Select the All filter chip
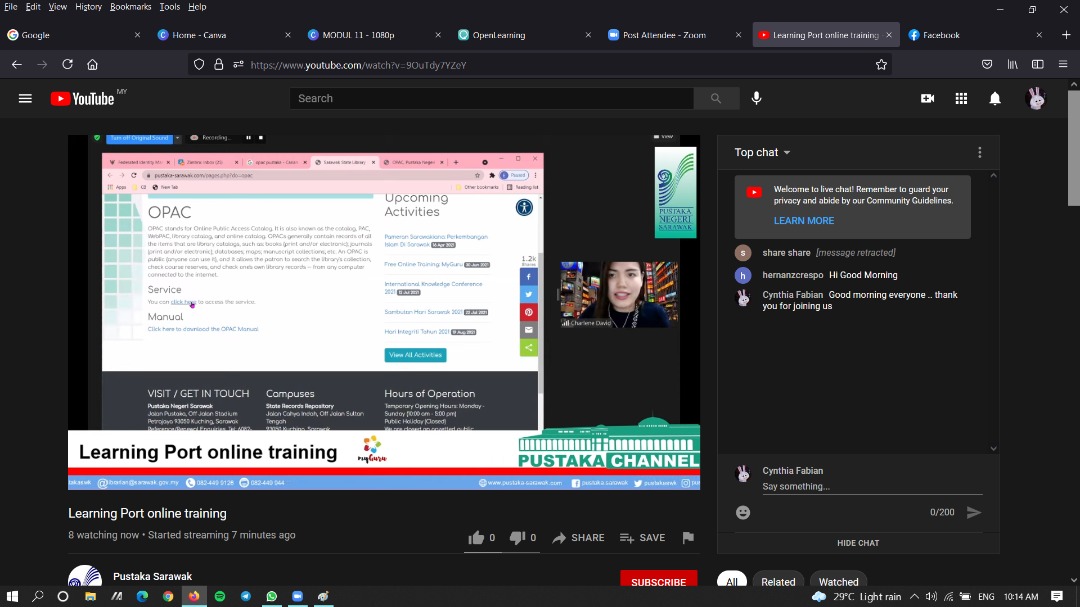1080x607 pixels. pyautogui.click(x=731, y=582)
